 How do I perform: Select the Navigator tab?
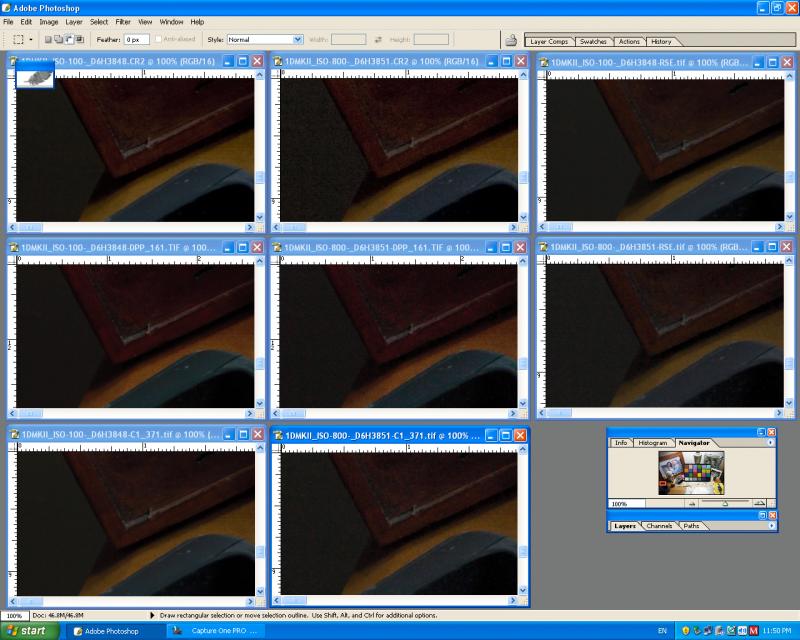pyautogui.click(x=693, y=442)
